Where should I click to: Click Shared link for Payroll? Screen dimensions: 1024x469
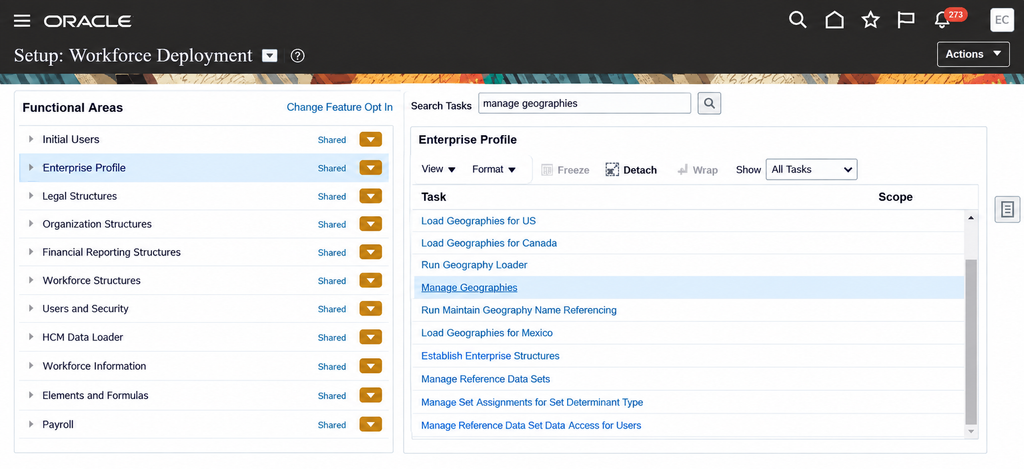click(332, 425)
